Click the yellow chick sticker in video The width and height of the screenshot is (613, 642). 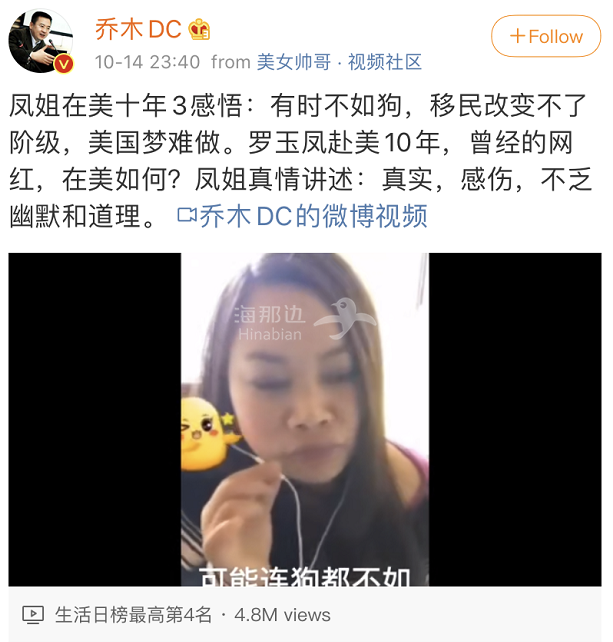(x=208, y=434)
